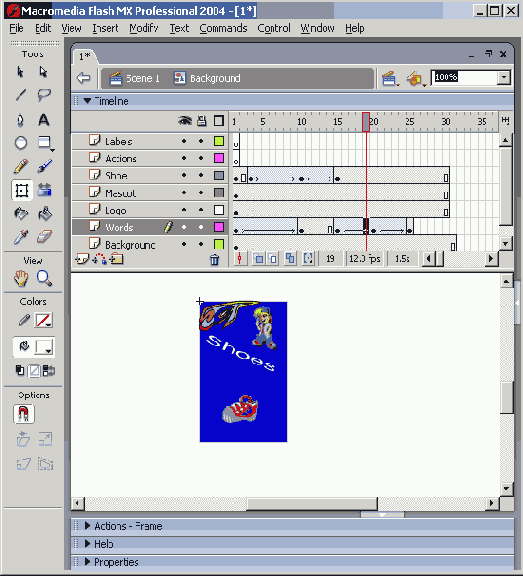Pick the Oval tool
523x576 pixels.
coord(21,143)
